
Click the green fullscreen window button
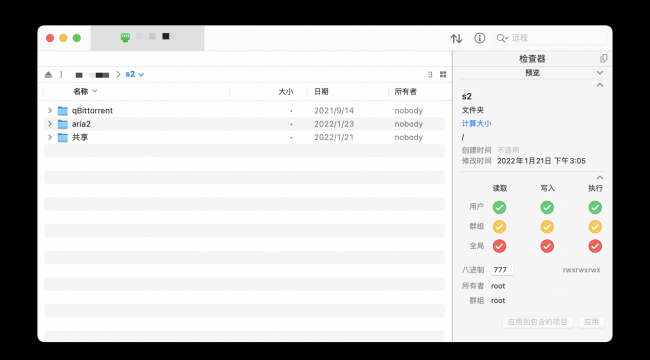[x=77, y=38]
